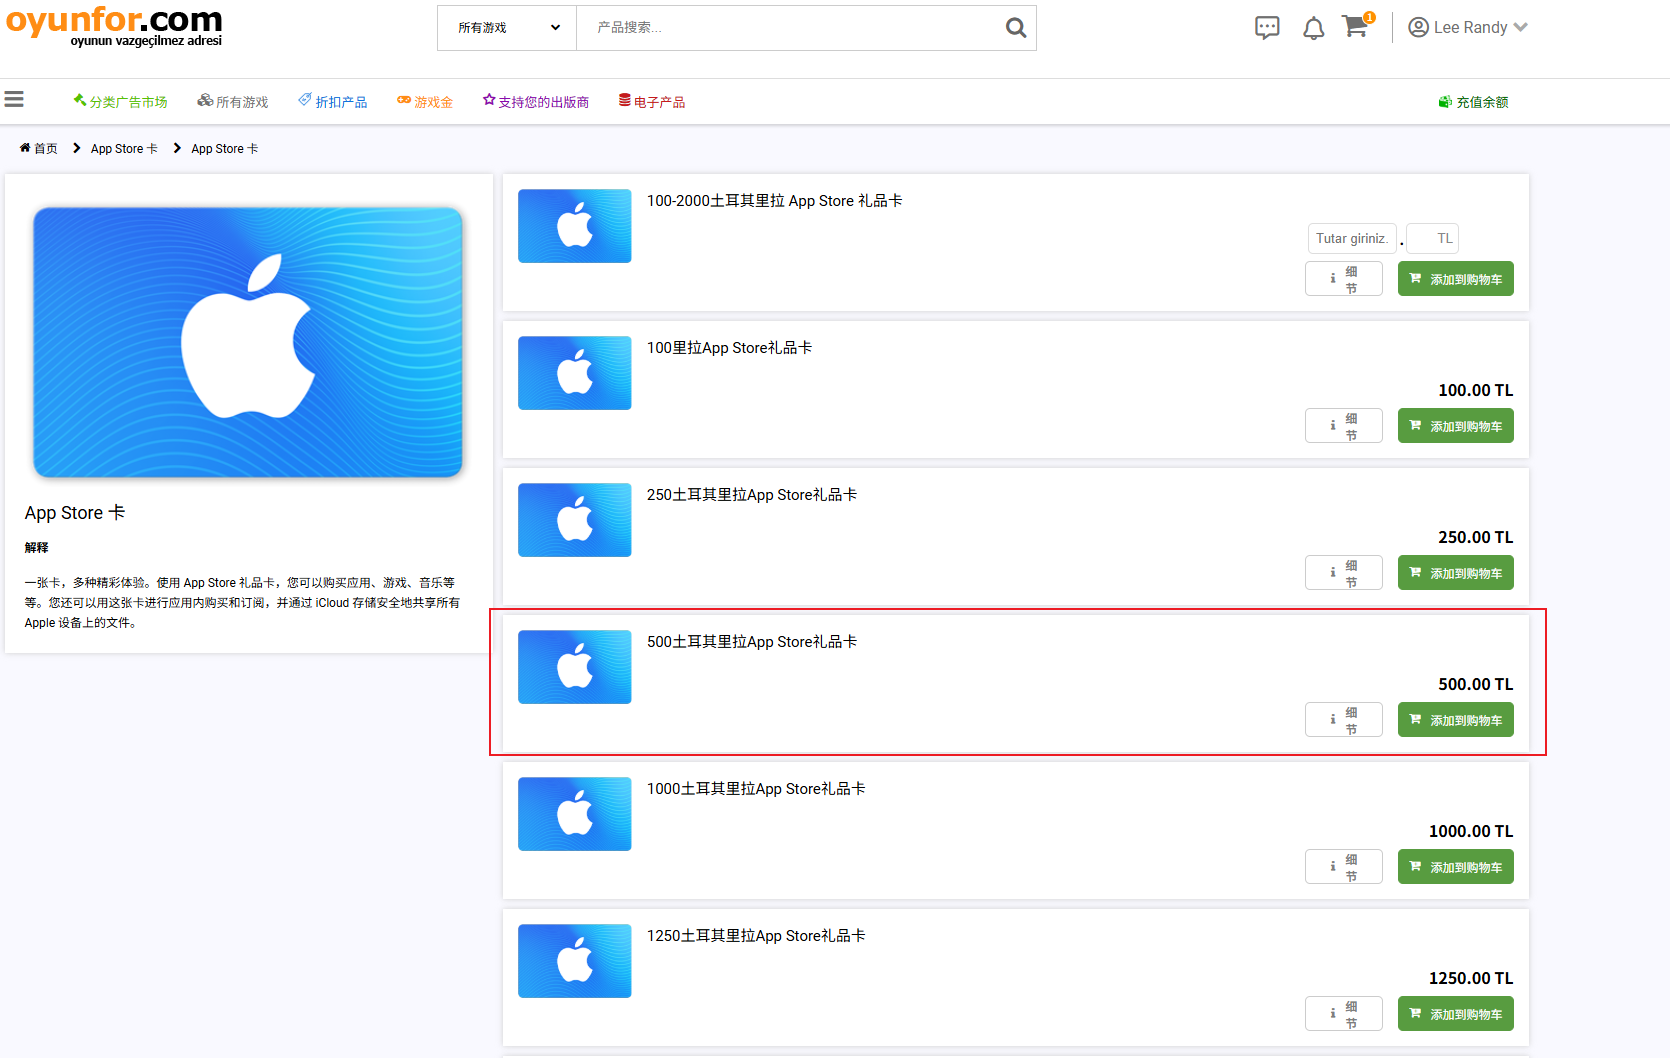
Task: Open 100-2000土耳其里拉 App Store 礼品卡 title
Action: coord(775,201)
